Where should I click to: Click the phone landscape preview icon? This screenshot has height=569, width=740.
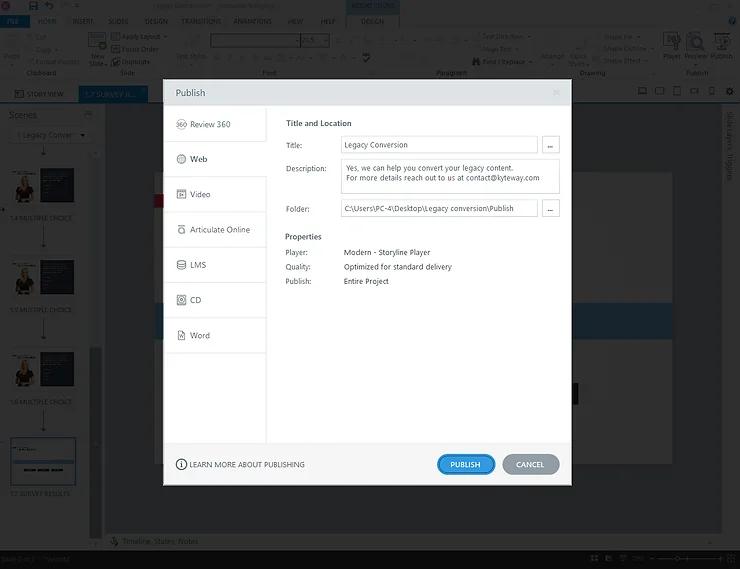pyautogui.click(x=694, y=91)
